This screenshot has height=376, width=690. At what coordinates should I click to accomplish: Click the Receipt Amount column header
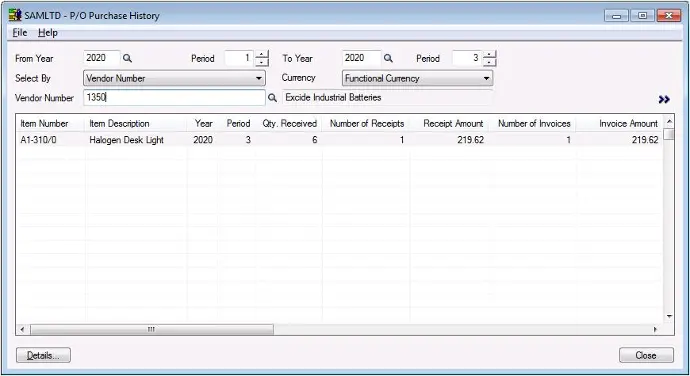[449, 124]
